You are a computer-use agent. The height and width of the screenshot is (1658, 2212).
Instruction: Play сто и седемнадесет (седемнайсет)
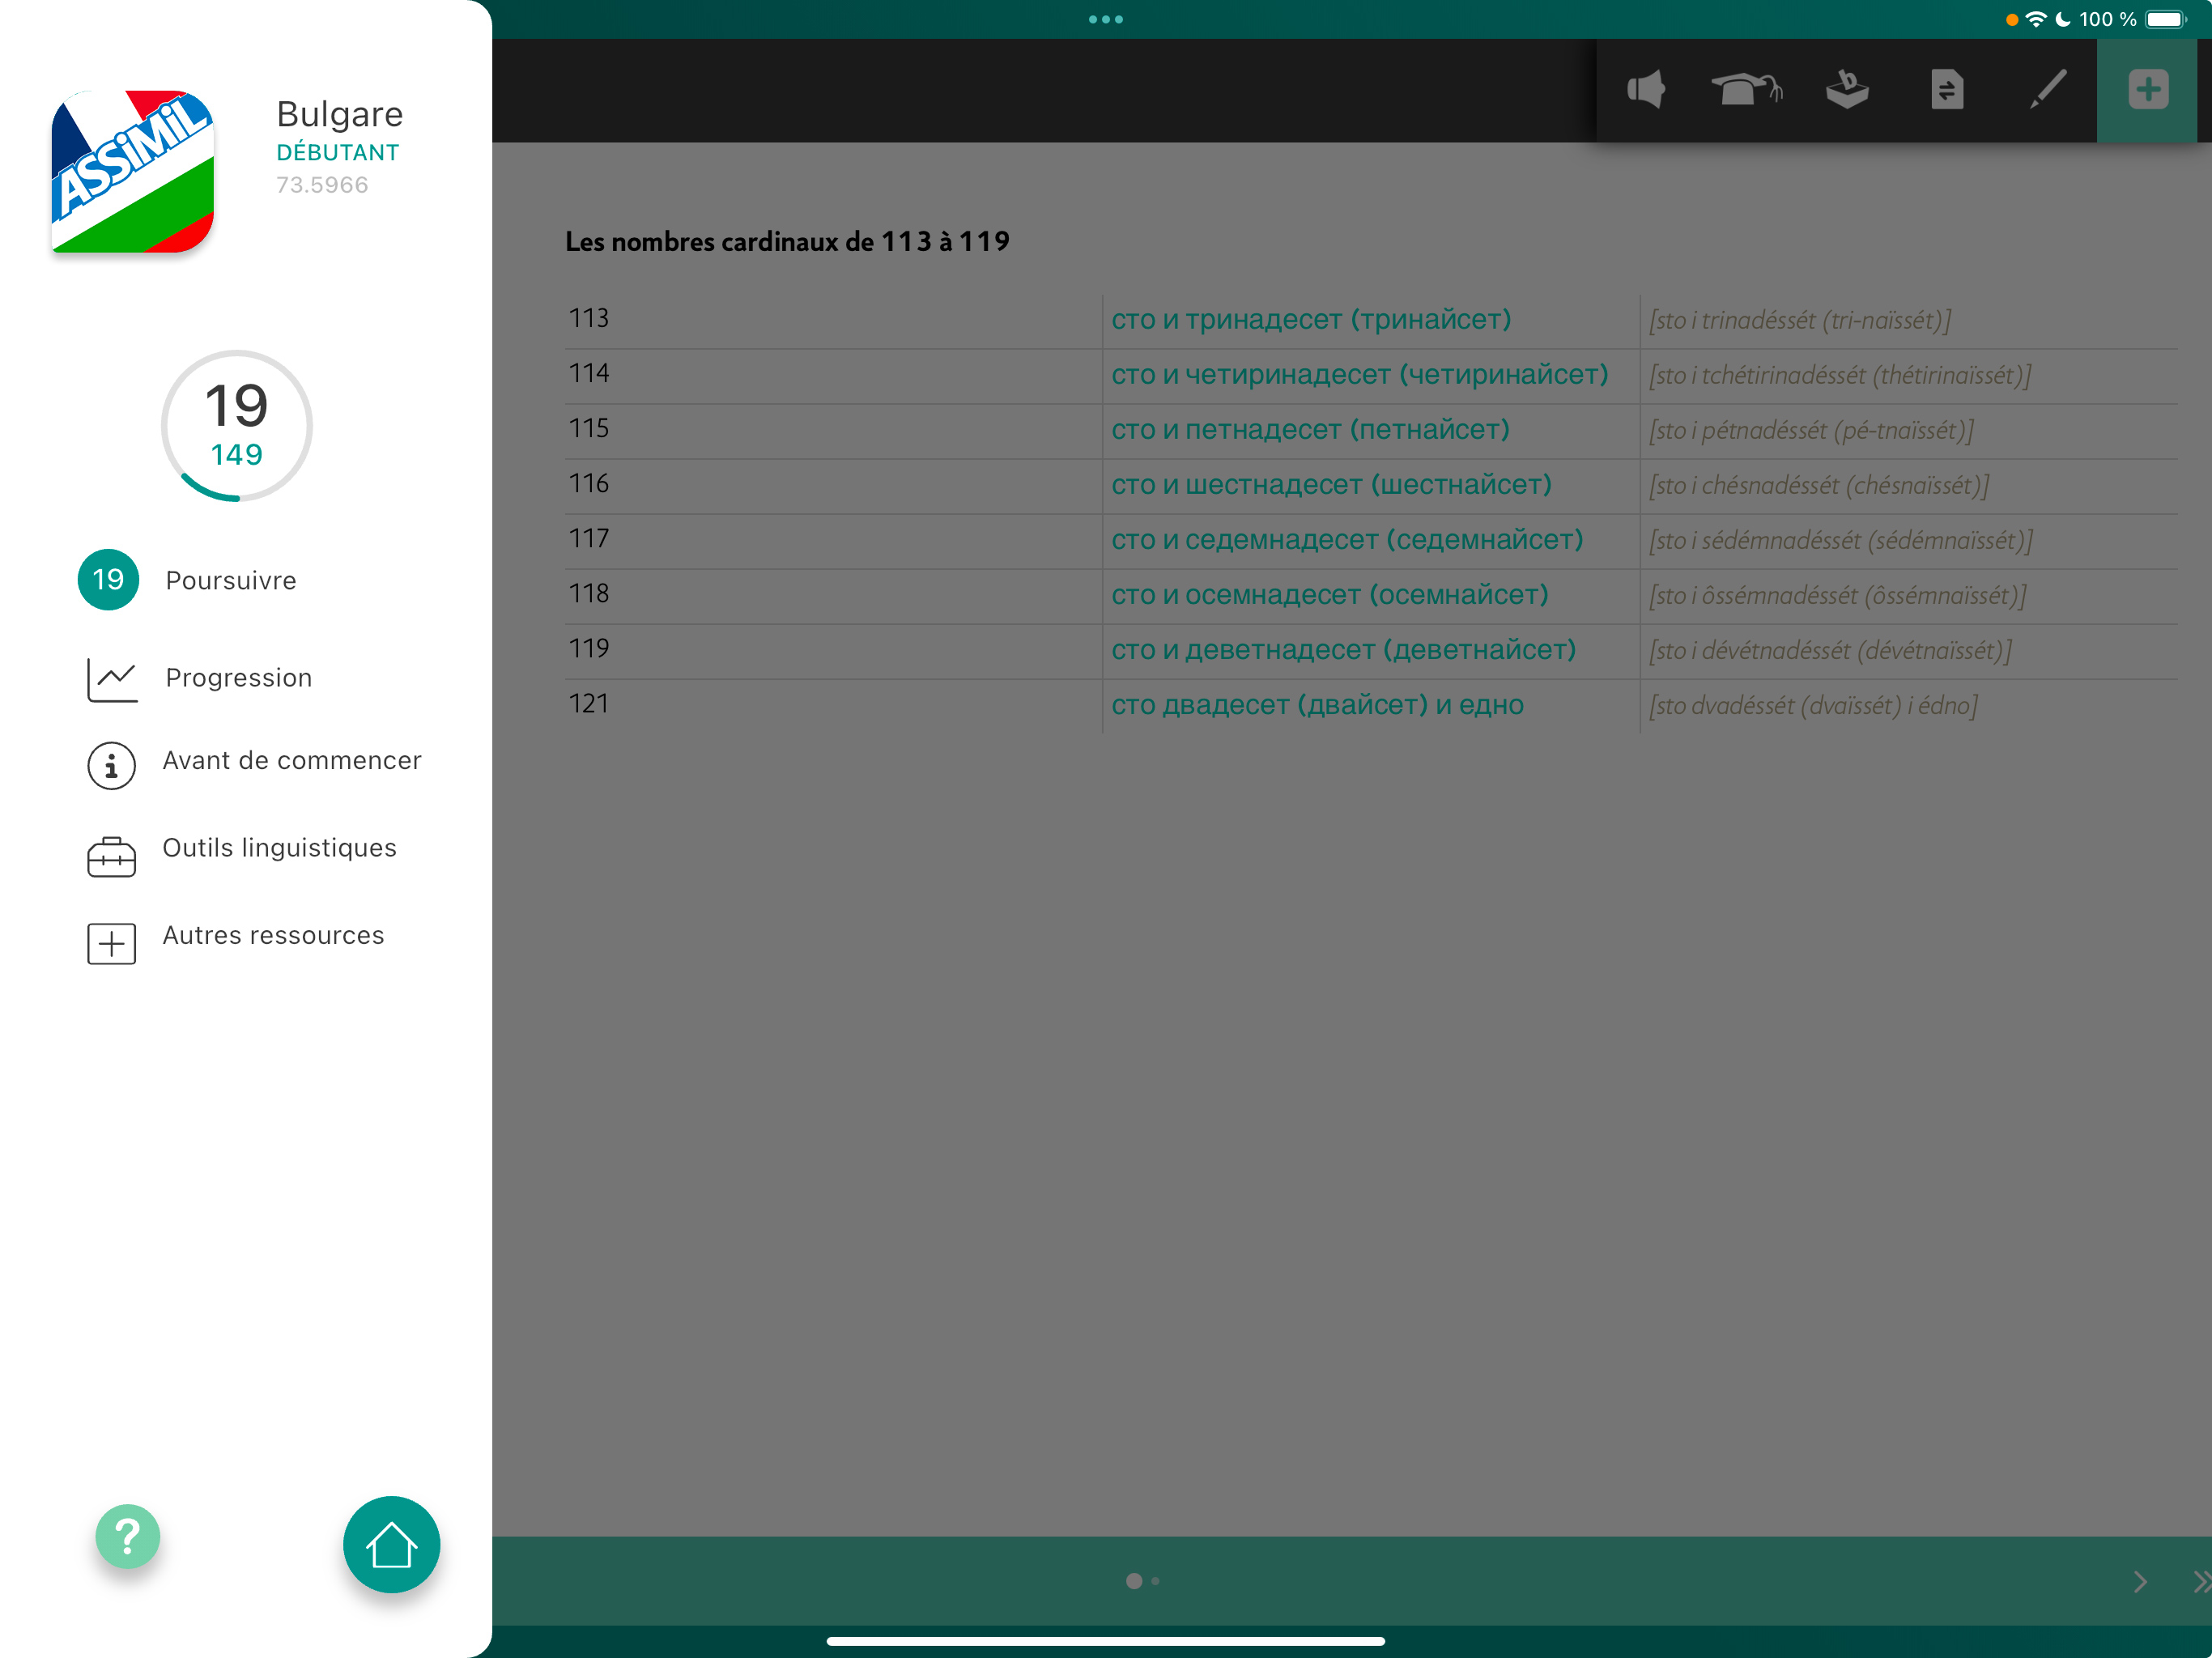pyautogui.click(x=1347, y=540)
